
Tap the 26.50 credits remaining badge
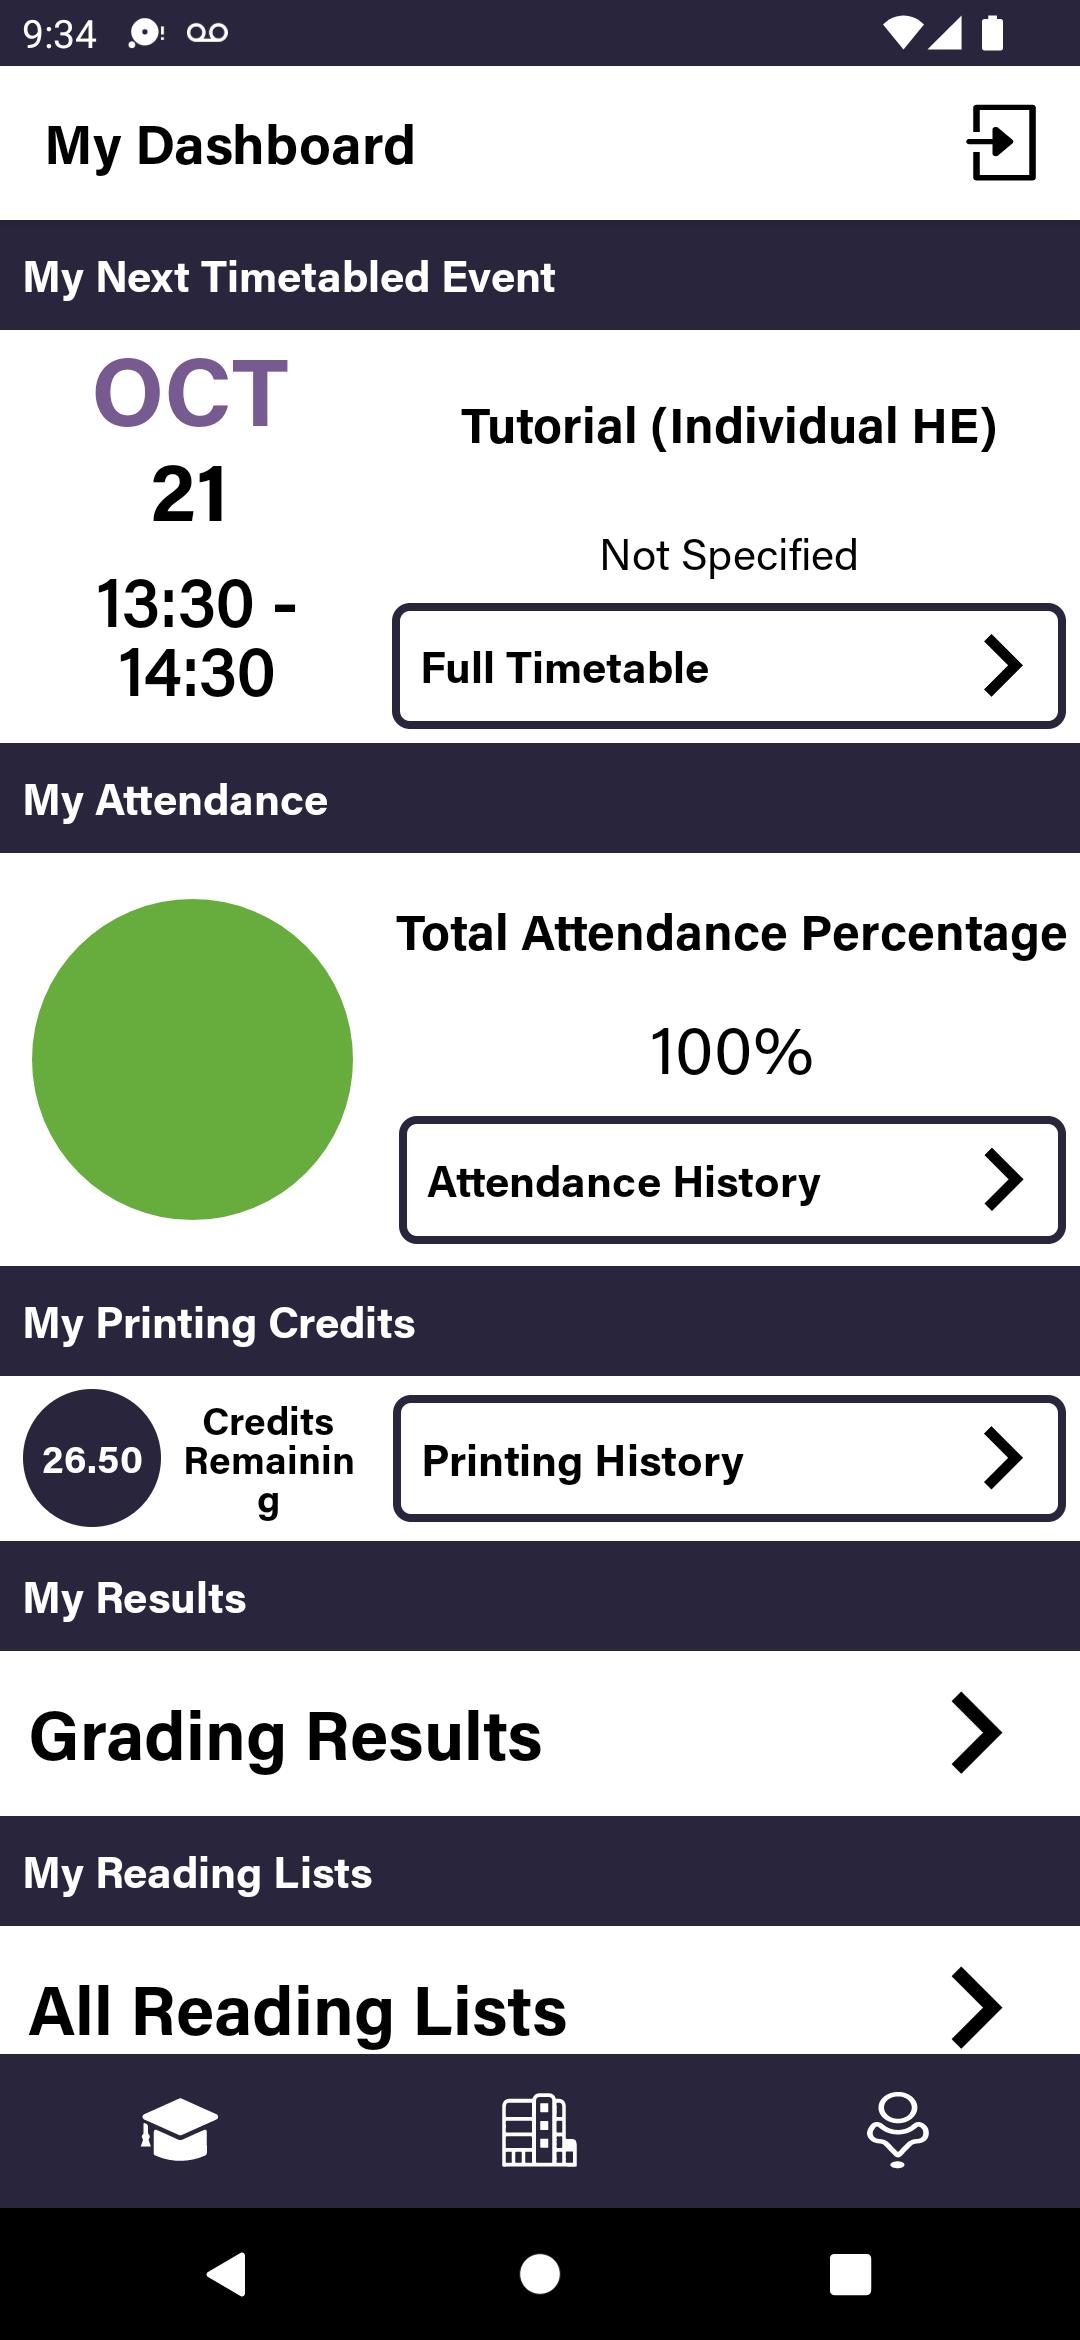tap(92, 1458)
